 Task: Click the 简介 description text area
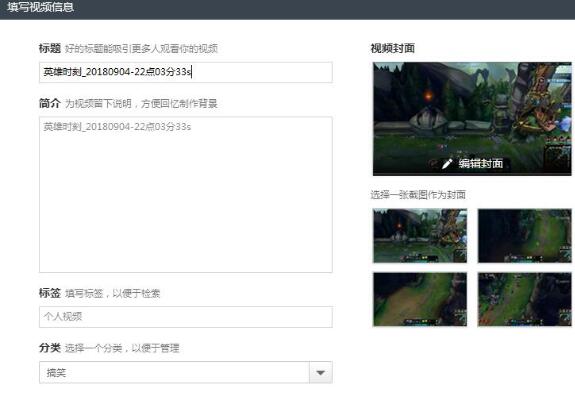coord(186,194)
